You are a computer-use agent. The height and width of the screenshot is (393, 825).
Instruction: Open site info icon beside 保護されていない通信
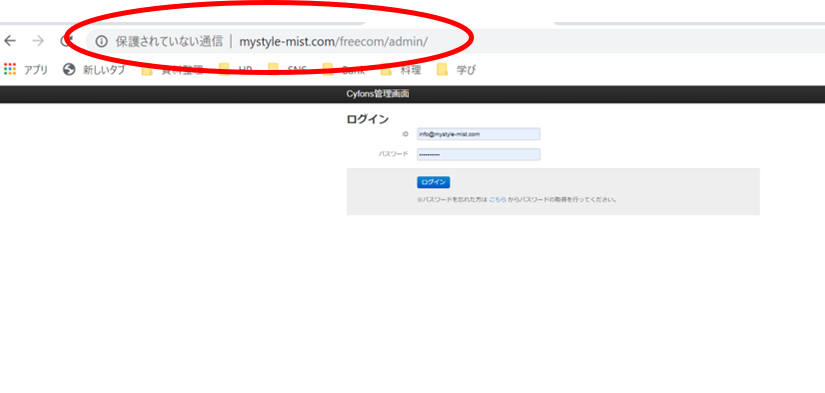[x=102, y=42]
